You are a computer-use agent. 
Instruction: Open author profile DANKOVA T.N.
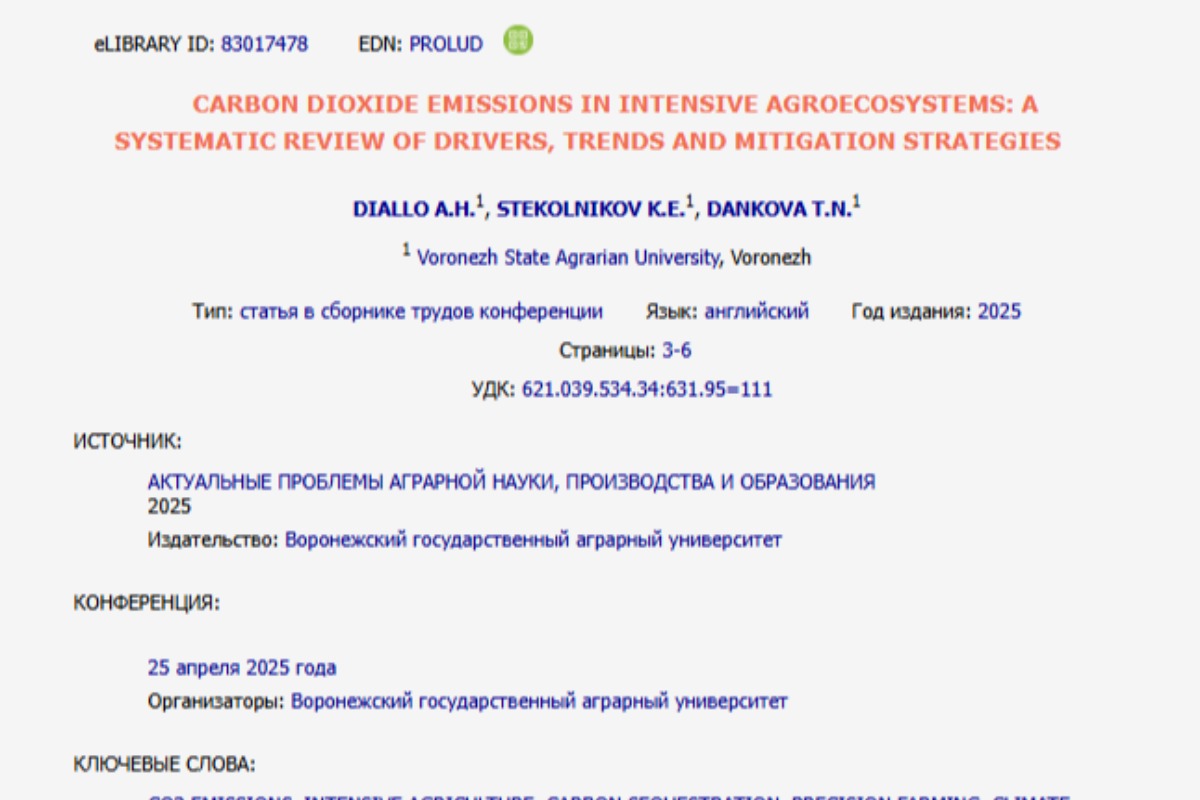pyautogui.click(x=781, y=208)
